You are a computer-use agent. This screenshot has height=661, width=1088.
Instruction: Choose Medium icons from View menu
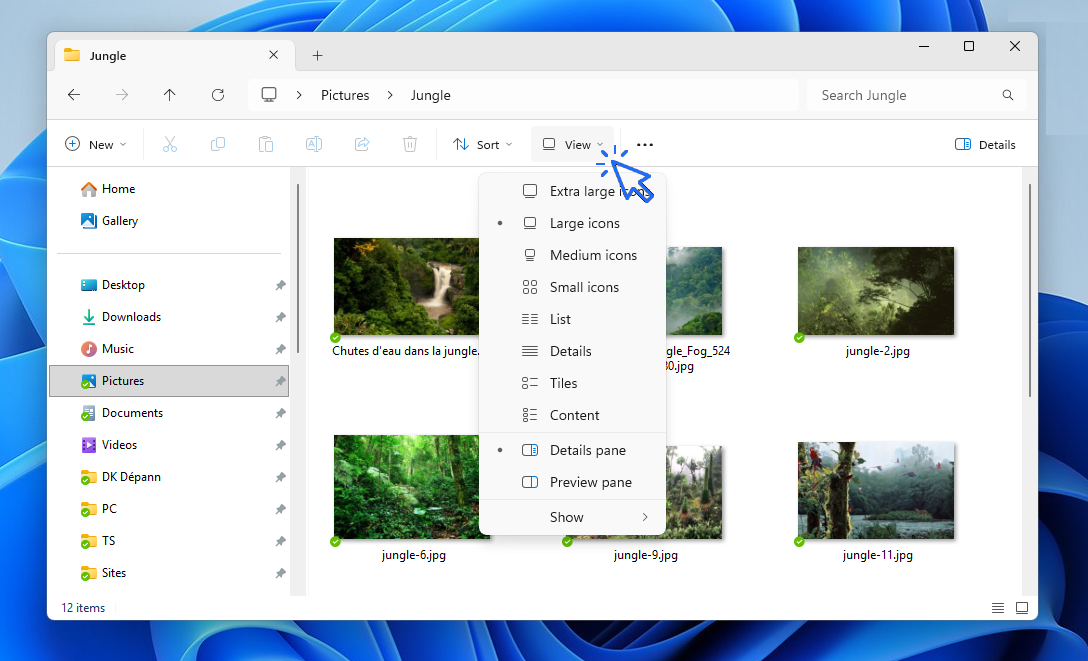[592, 255]
